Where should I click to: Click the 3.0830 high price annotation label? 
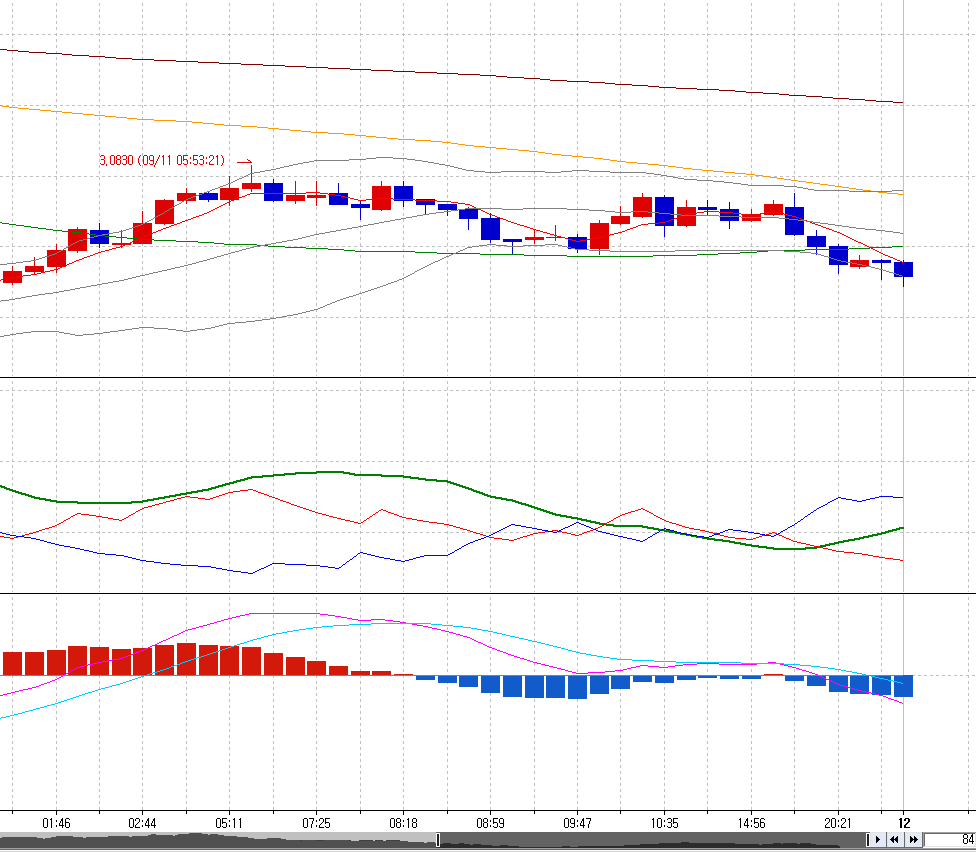pos(162,161)
